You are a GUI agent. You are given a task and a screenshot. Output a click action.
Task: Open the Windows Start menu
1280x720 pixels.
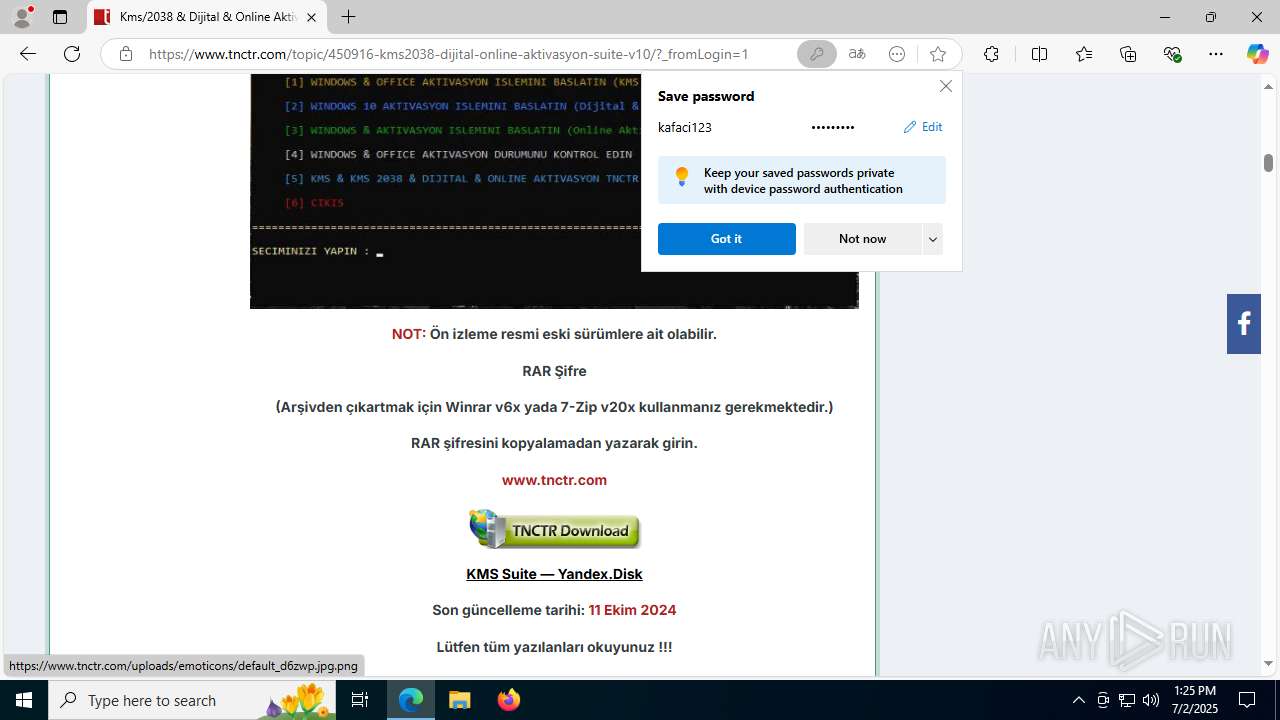point(24,700)
